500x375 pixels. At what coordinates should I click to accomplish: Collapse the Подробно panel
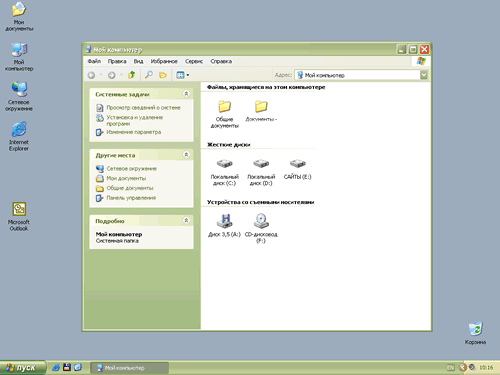click(x=186, y=220)
